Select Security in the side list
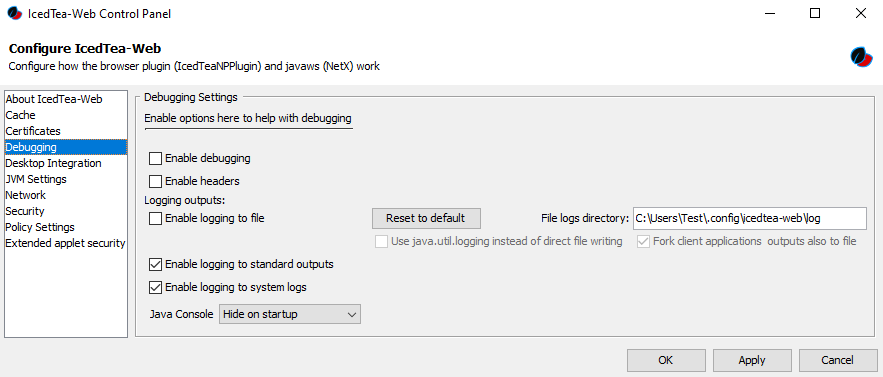This screenshot has width=883, height=377. click(x=65, y=211)
